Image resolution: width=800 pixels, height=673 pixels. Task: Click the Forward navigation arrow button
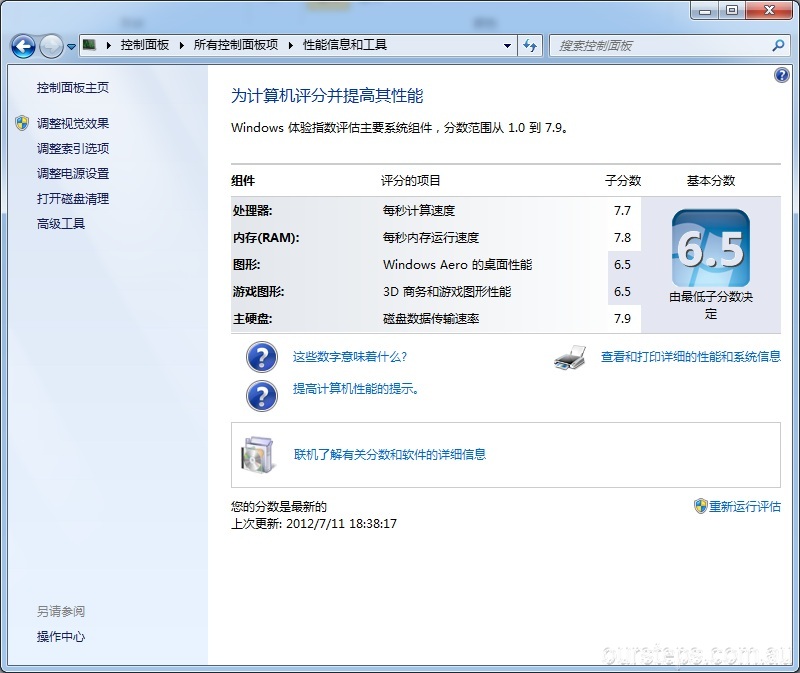coord(51,46)
